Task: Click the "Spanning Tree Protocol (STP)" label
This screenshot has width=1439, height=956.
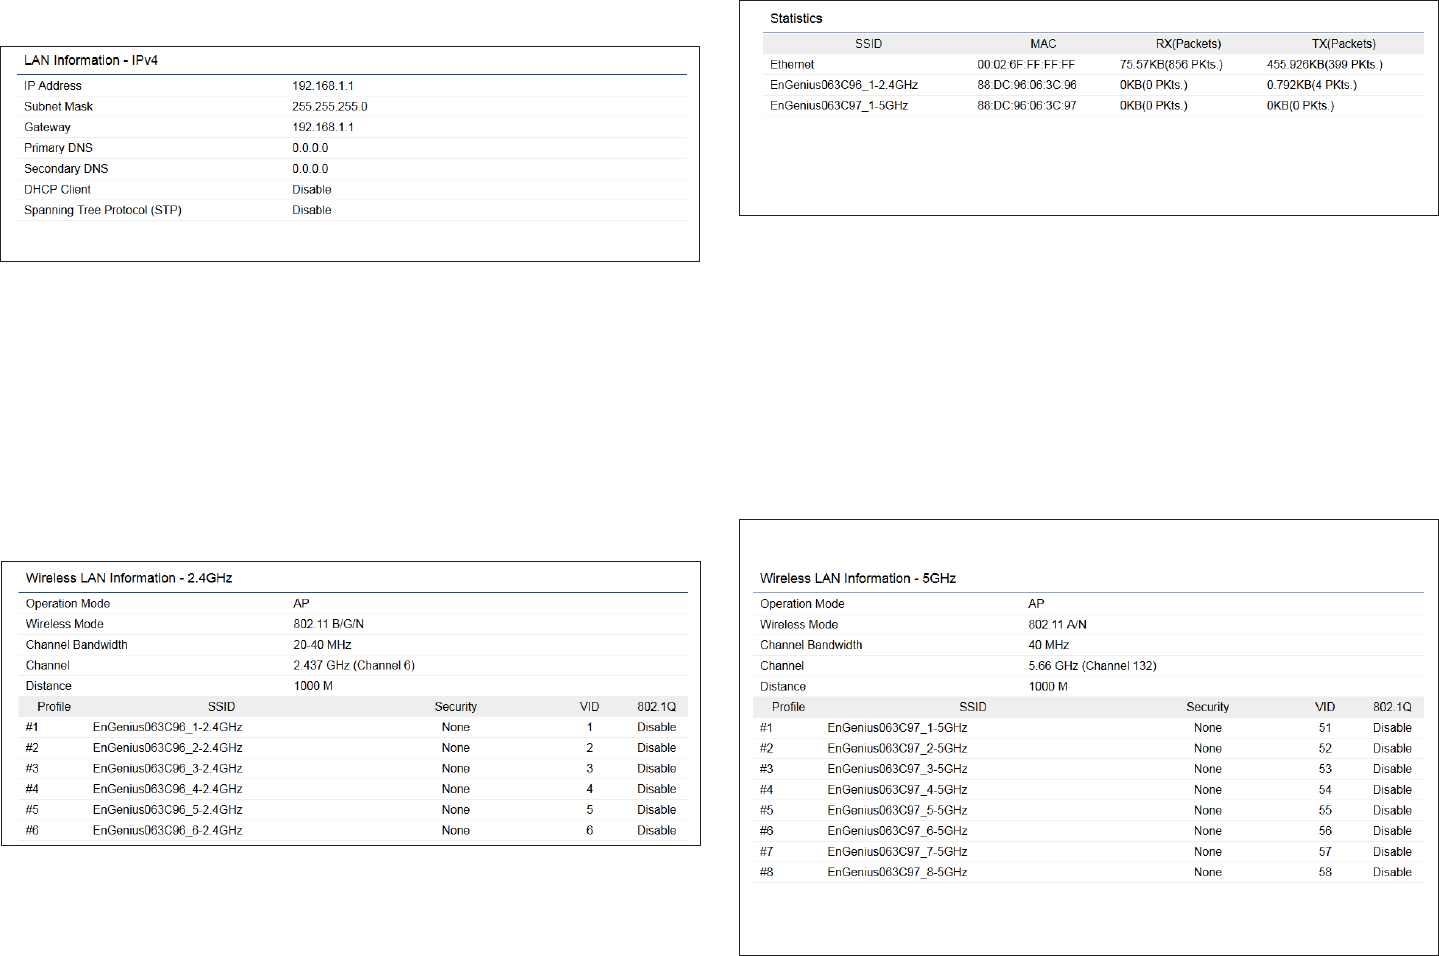Action: pyautogui.click(x=103, y=210)
